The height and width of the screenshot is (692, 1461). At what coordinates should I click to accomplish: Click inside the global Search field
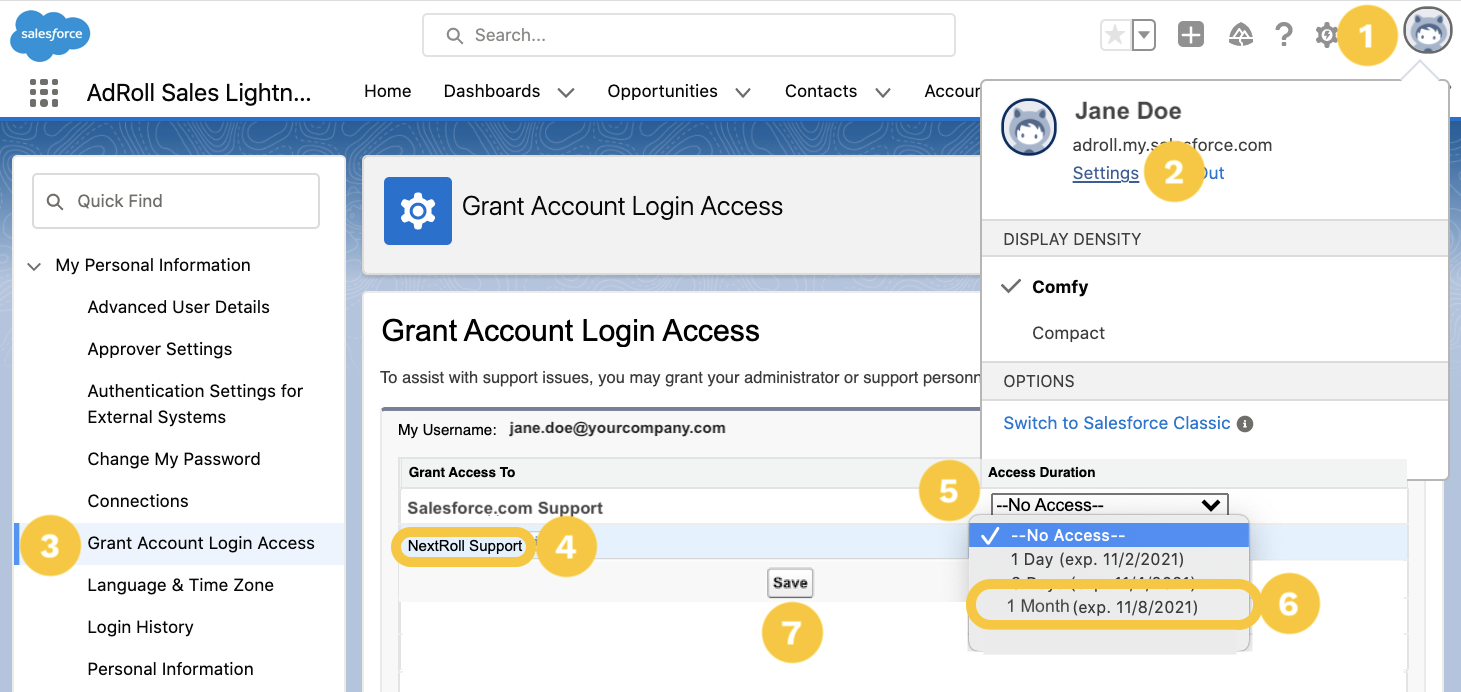coord(688,34)
